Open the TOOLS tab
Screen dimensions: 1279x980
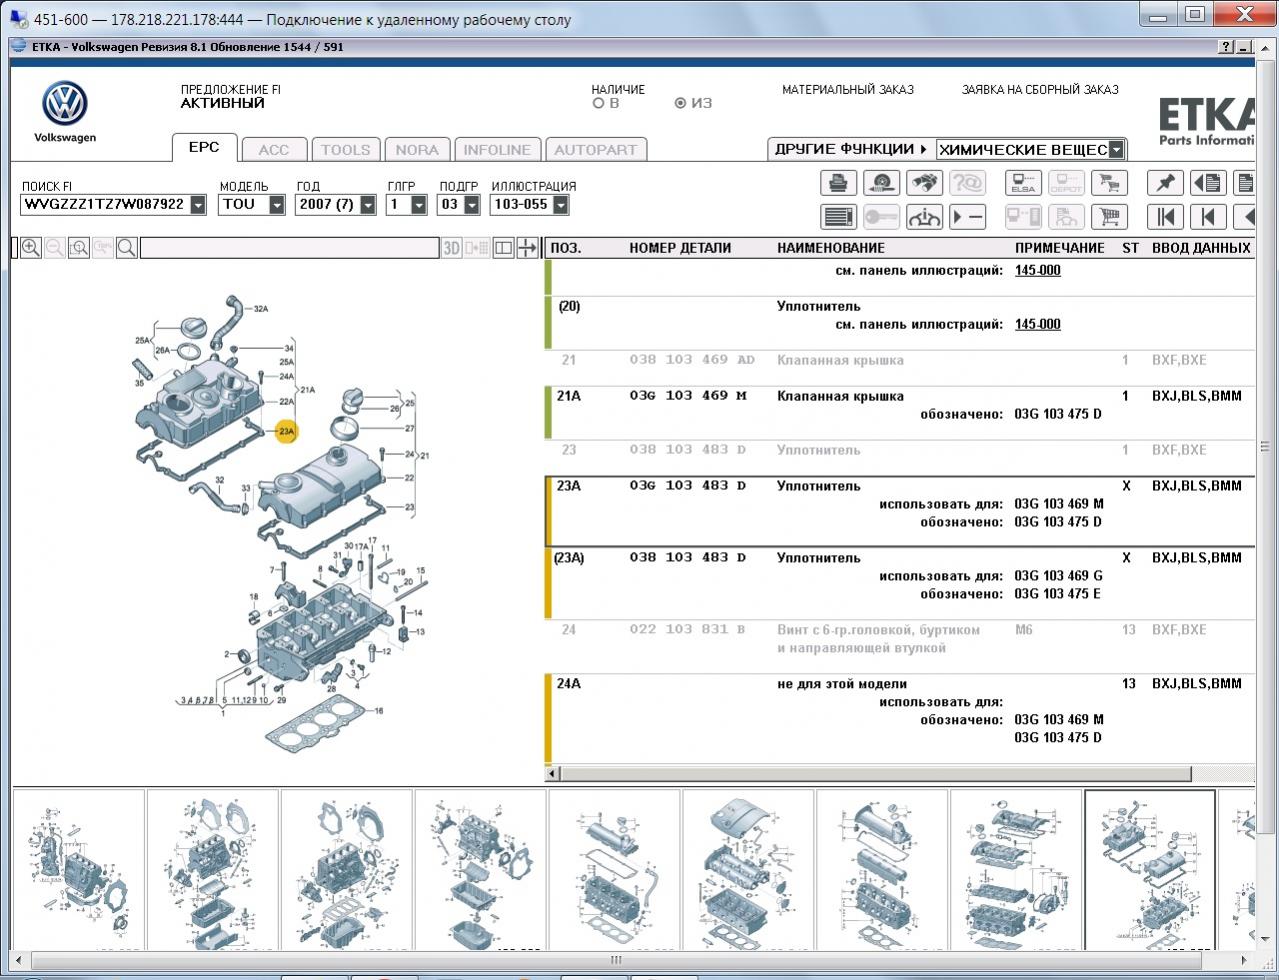pyautogui.click(x=346, y=150)
